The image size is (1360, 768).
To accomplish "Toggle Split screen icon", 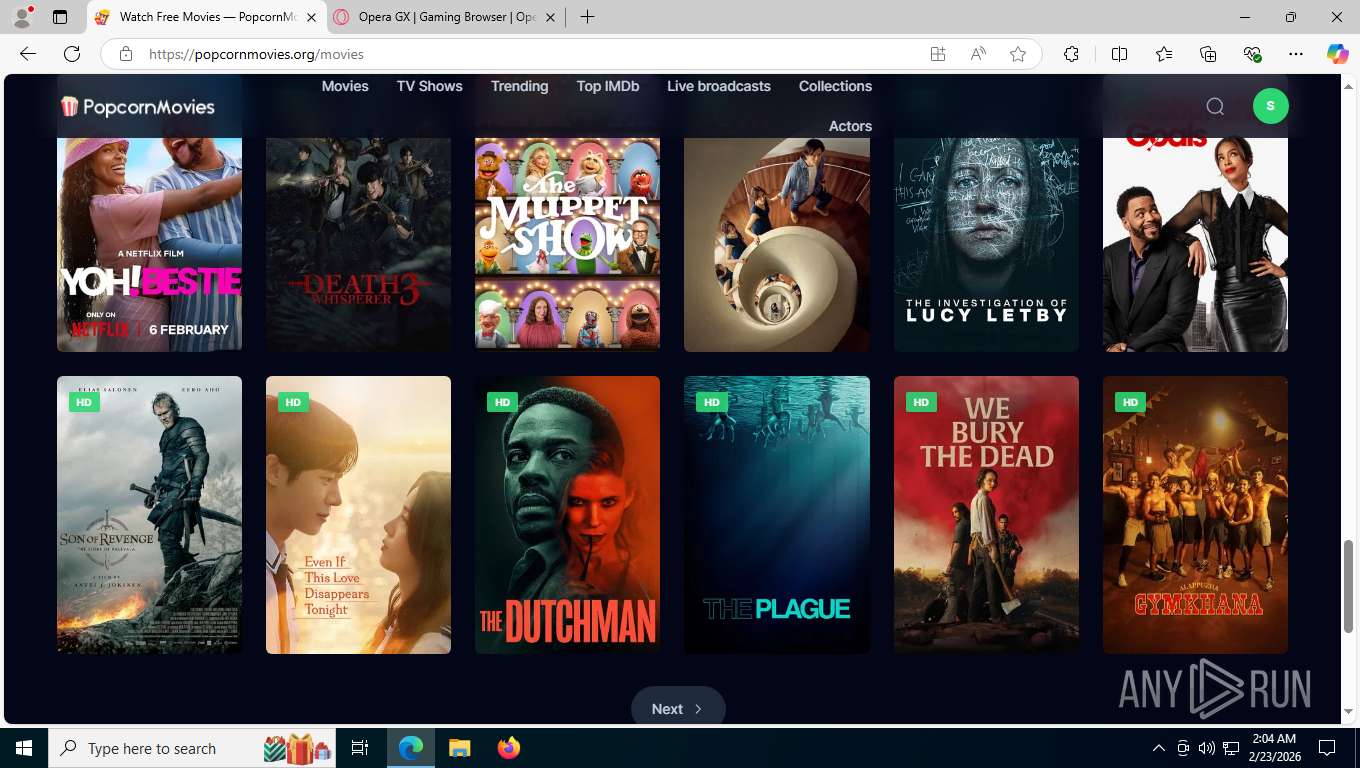I will (x=1119, y=54).
